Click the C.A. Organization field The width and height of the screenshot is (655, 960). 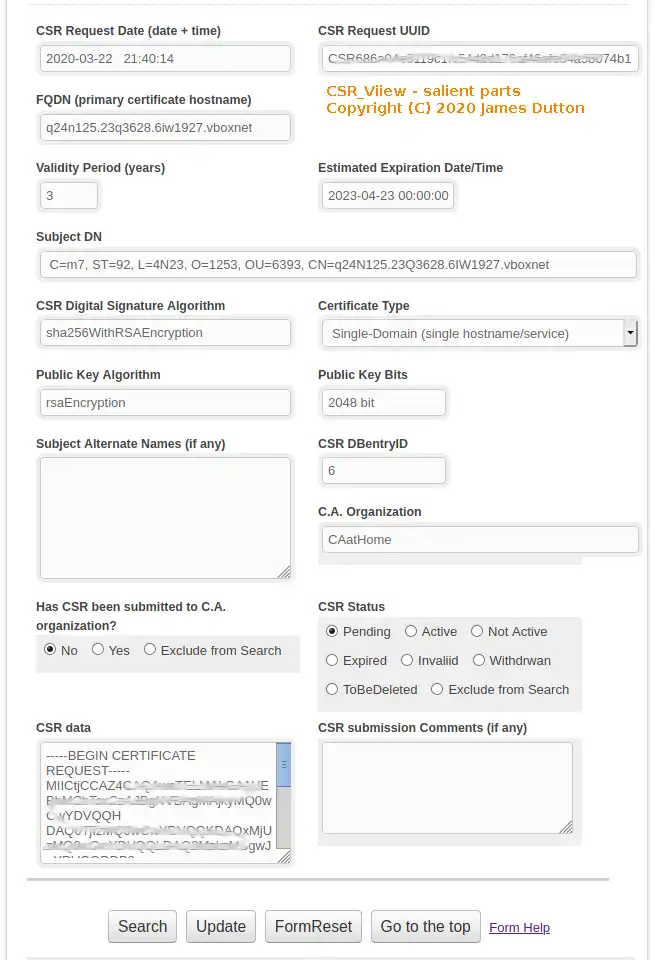point(480,540)
